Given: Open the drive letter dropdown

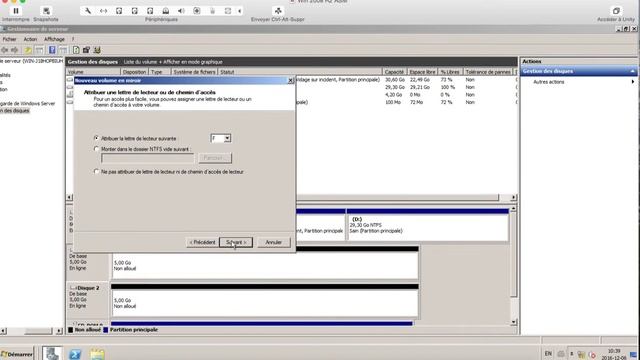Looking at the screenshot, I should click(x=227, y=138).
